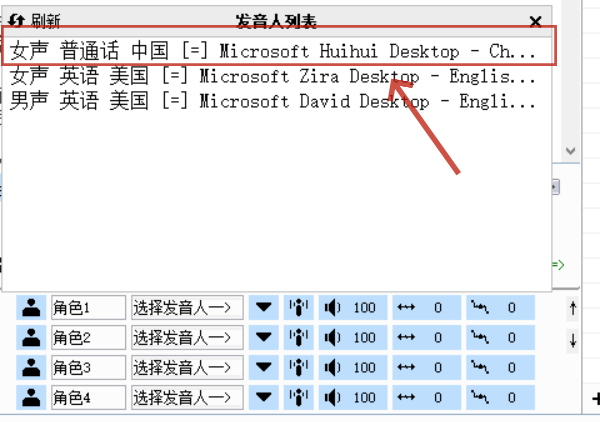The height and width of the screenshot is (422, 600).
Task: Click volume speaker icon for 角色1
Action: 333,307
